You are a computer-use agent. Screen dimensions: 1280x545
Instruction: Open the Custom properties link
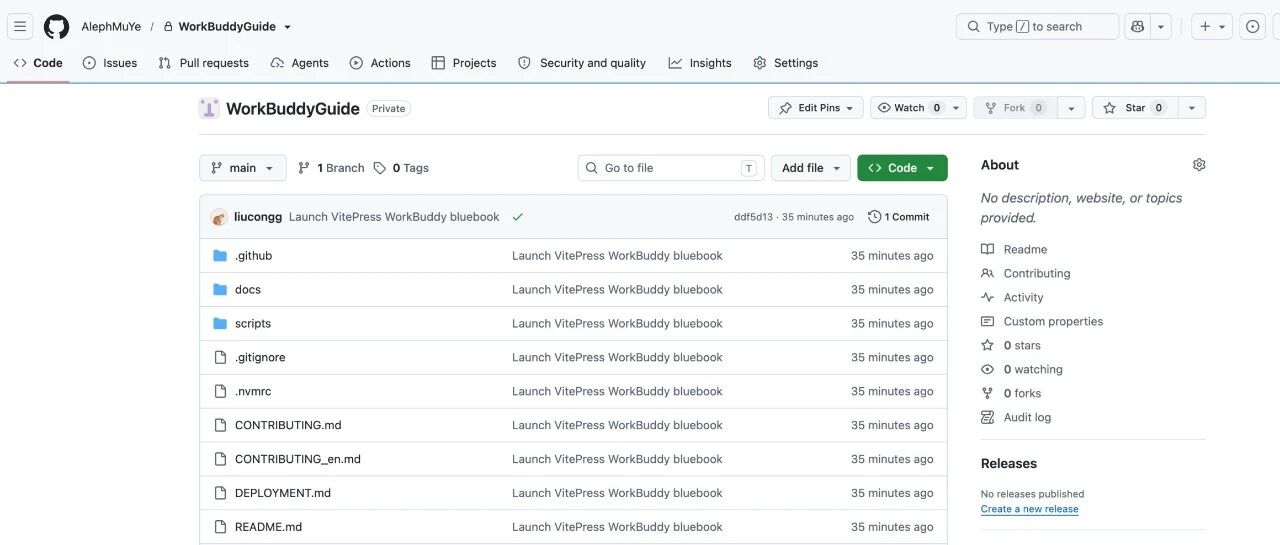(1042, 321)
